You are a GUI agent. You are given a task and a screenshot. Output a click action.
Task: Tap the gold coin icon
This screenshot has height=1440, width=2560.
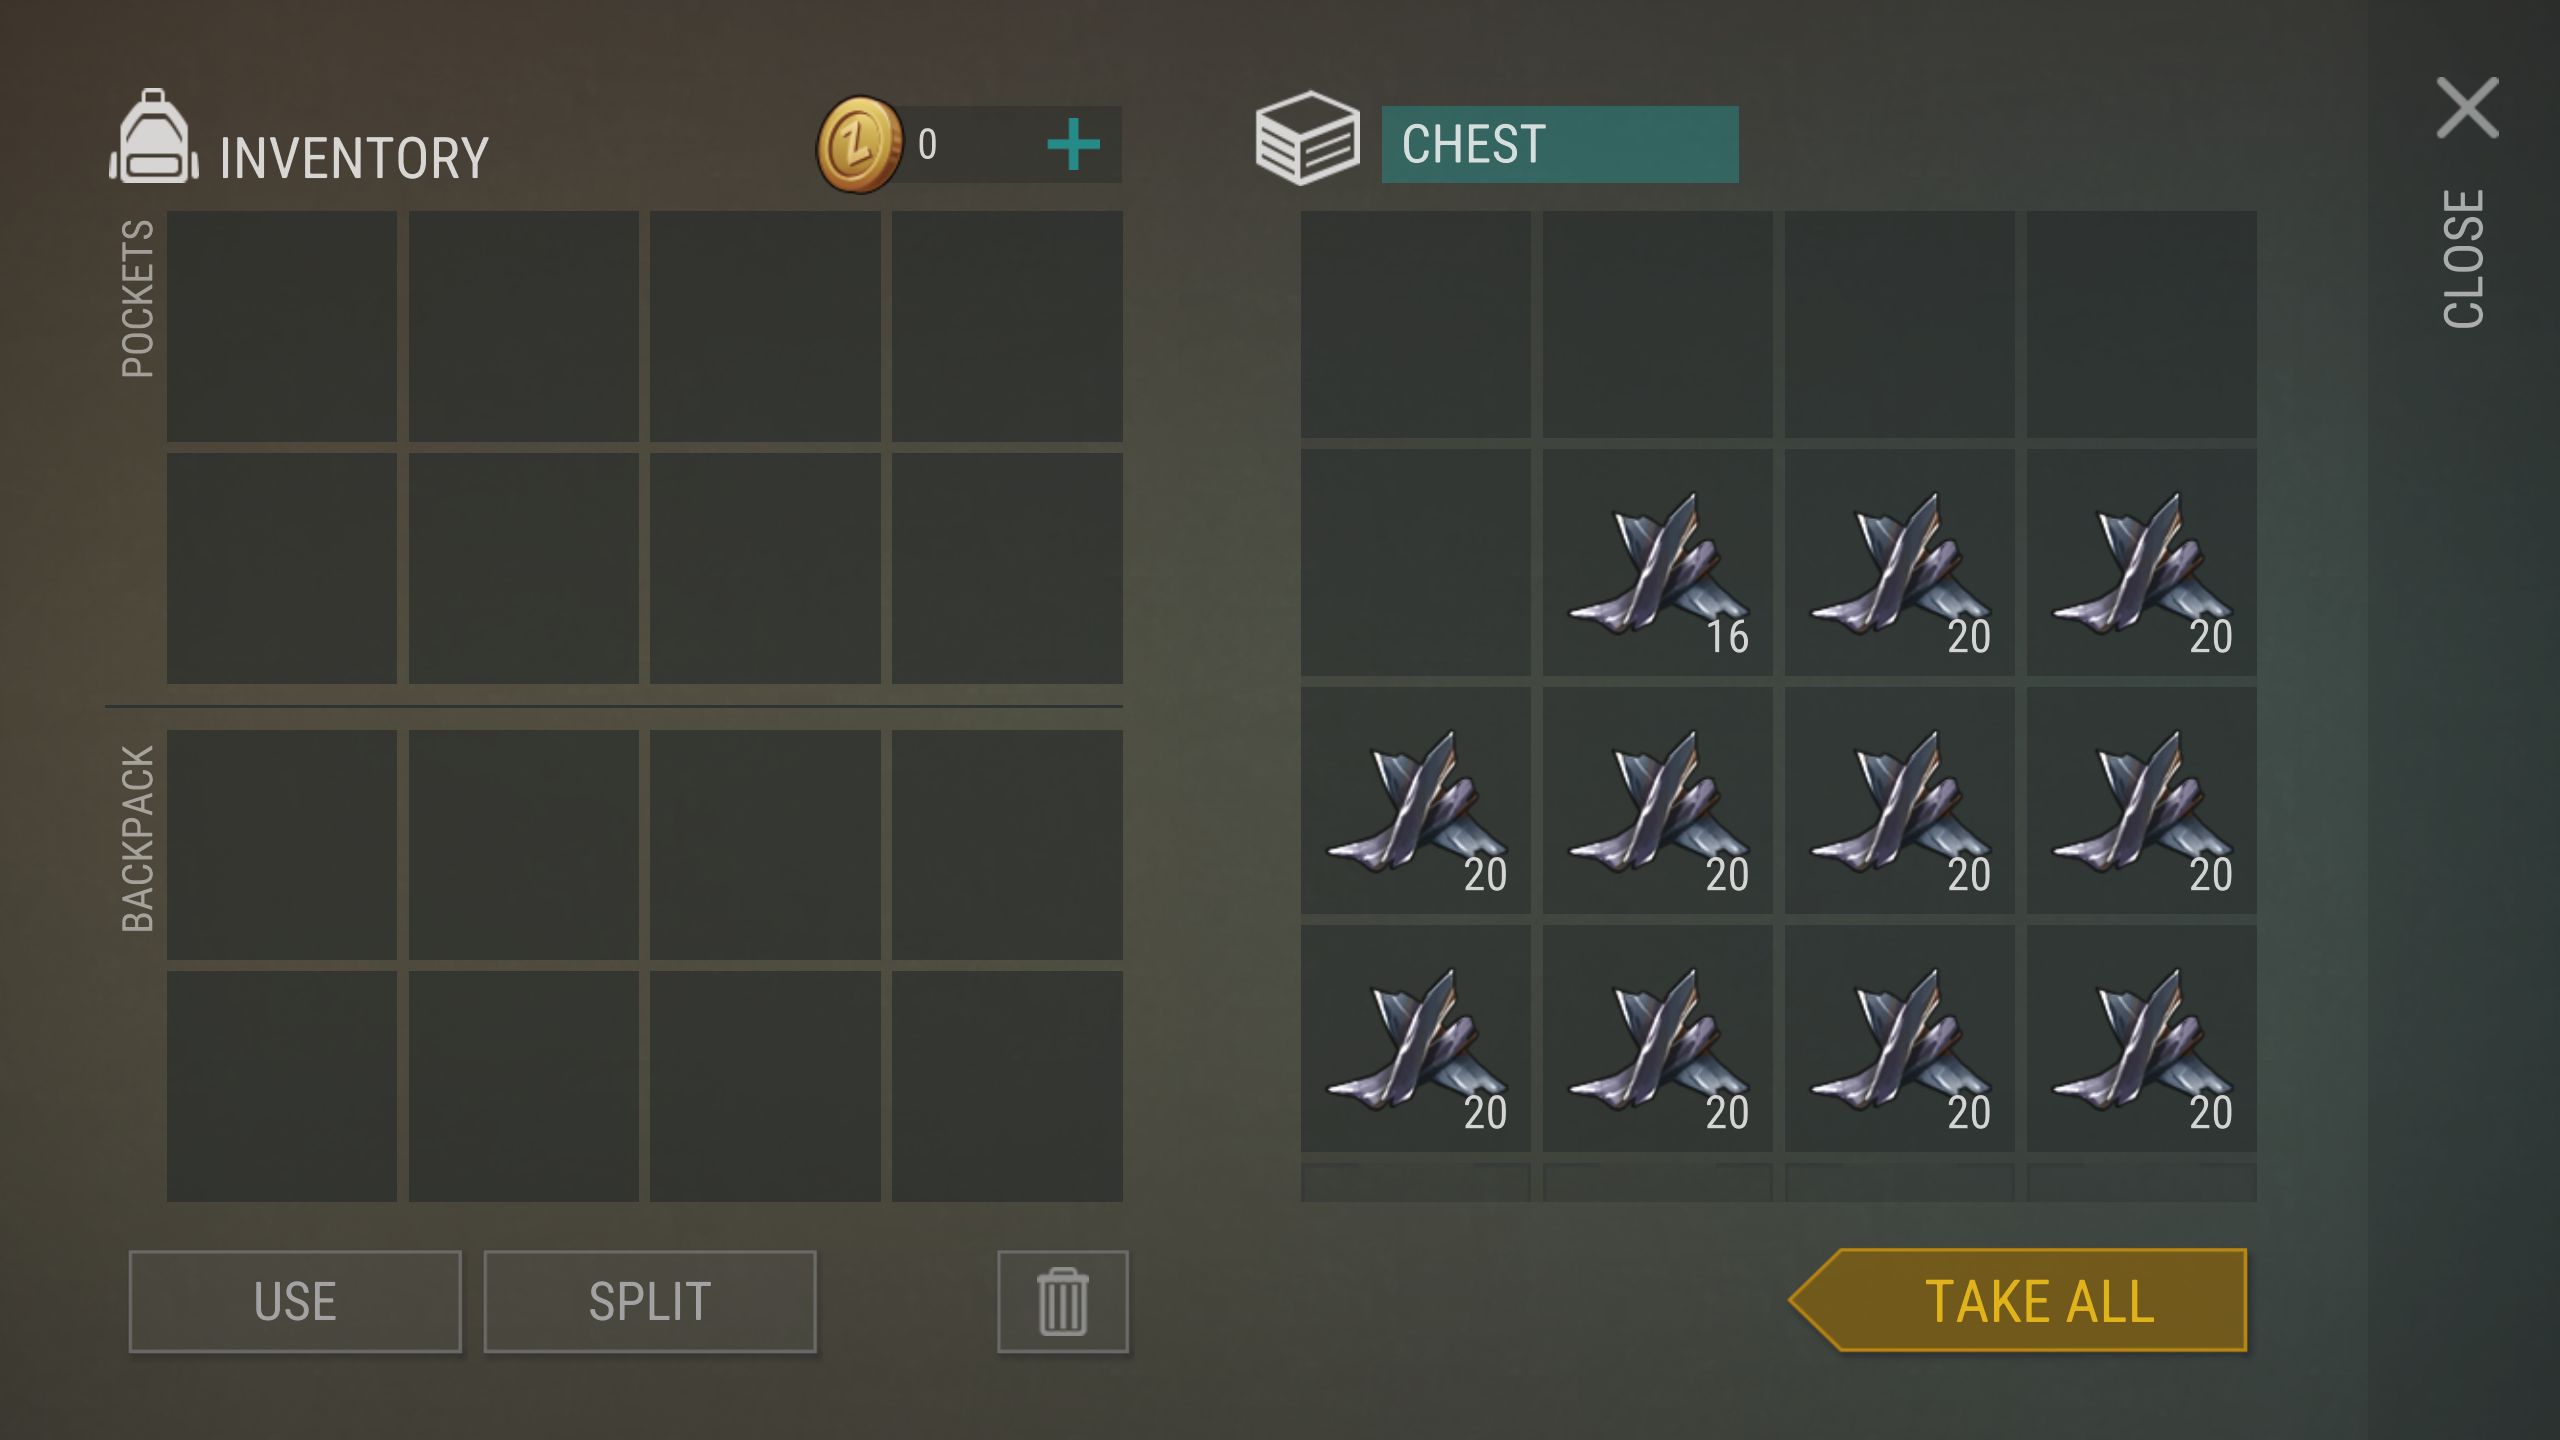pos(859,145)
